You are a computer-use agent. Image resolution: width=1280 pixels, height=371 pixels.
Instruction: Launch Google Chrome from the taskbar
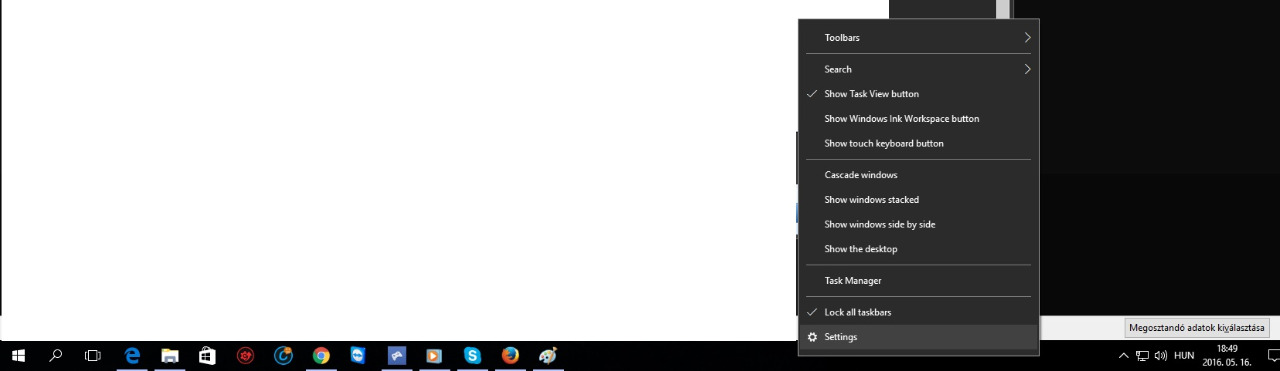click(321, 355)
